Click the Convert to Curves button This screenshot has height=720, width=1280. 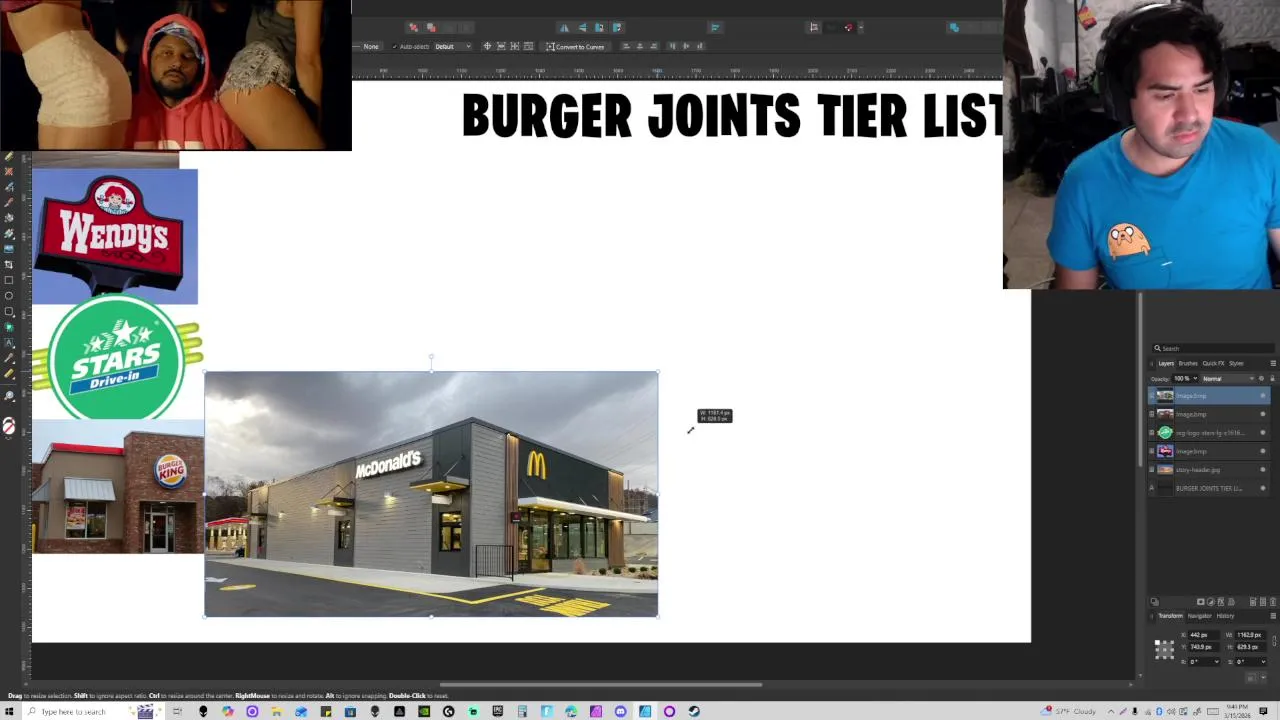575,47
